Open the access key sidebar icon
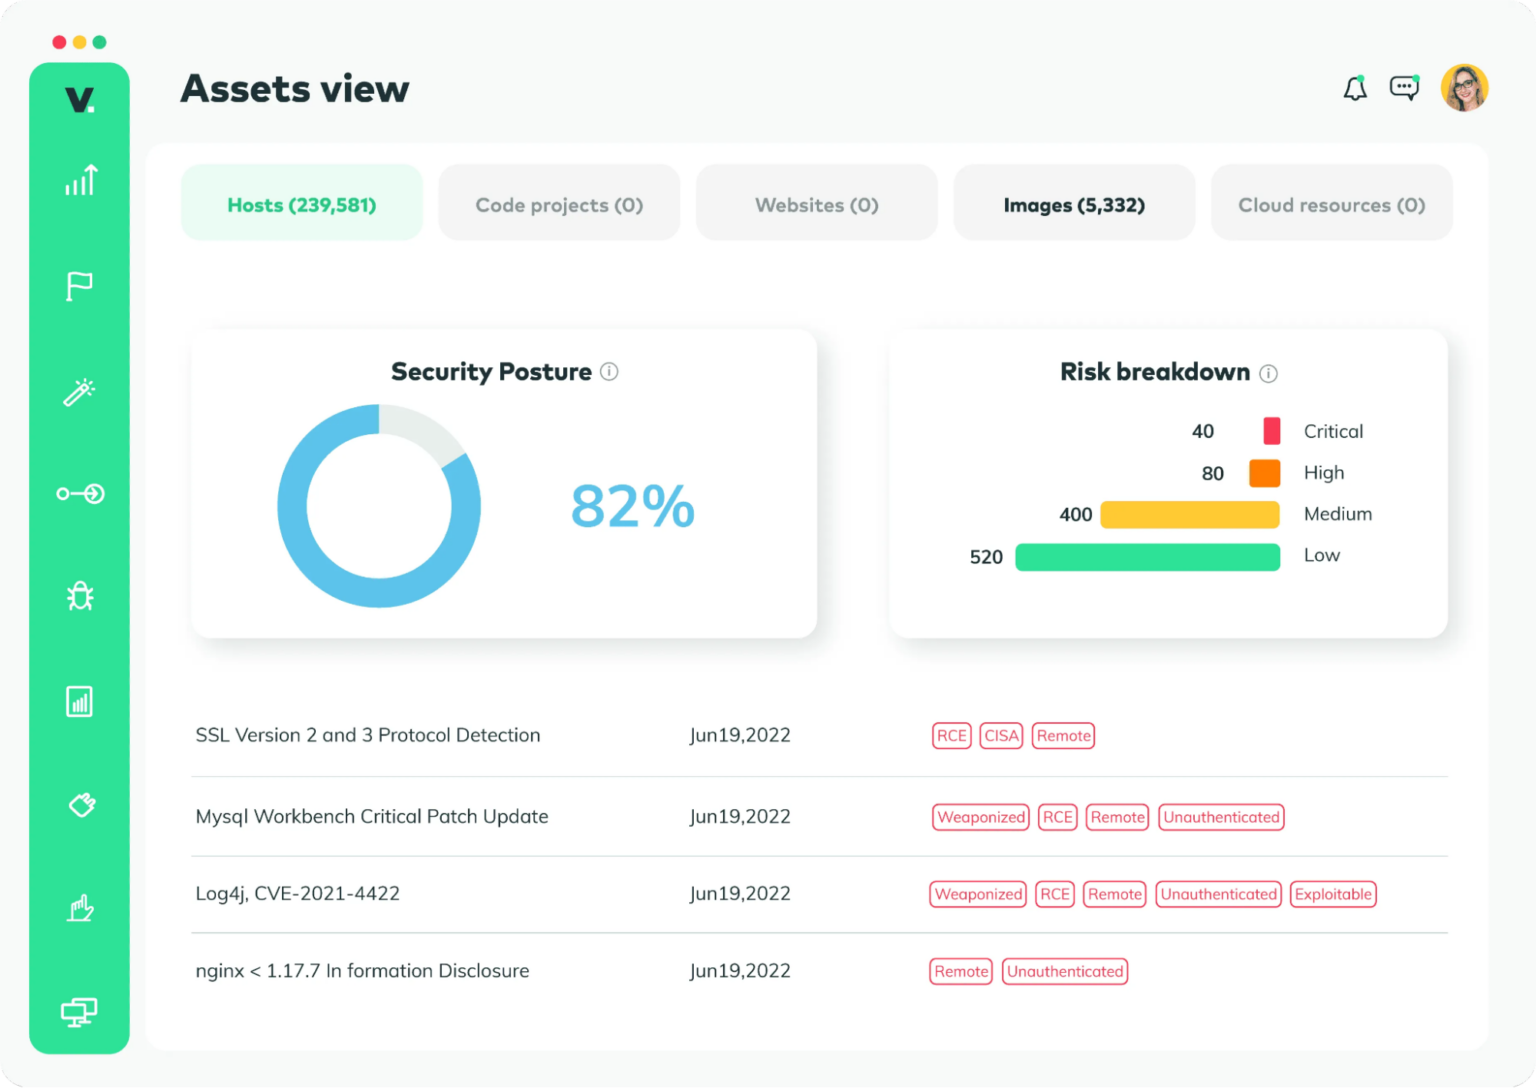Image resolution: width=1536 pixels, height=1088 pixels. pyautogui.click(x=80, y=493)
